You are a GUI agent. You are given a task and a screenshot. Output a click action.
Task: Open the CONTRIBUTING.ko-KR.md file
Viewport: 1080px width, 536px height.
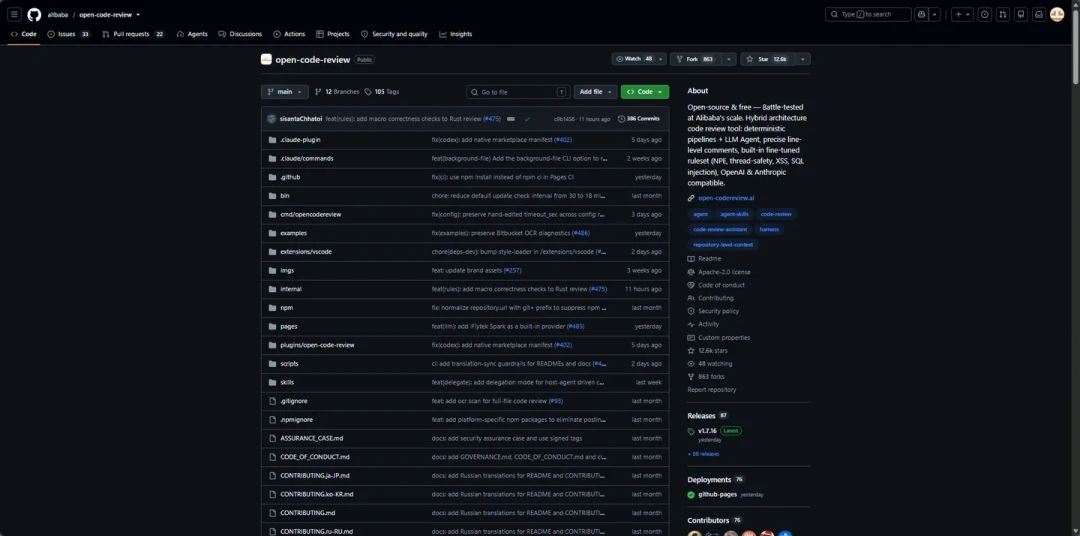pos(317,494)
